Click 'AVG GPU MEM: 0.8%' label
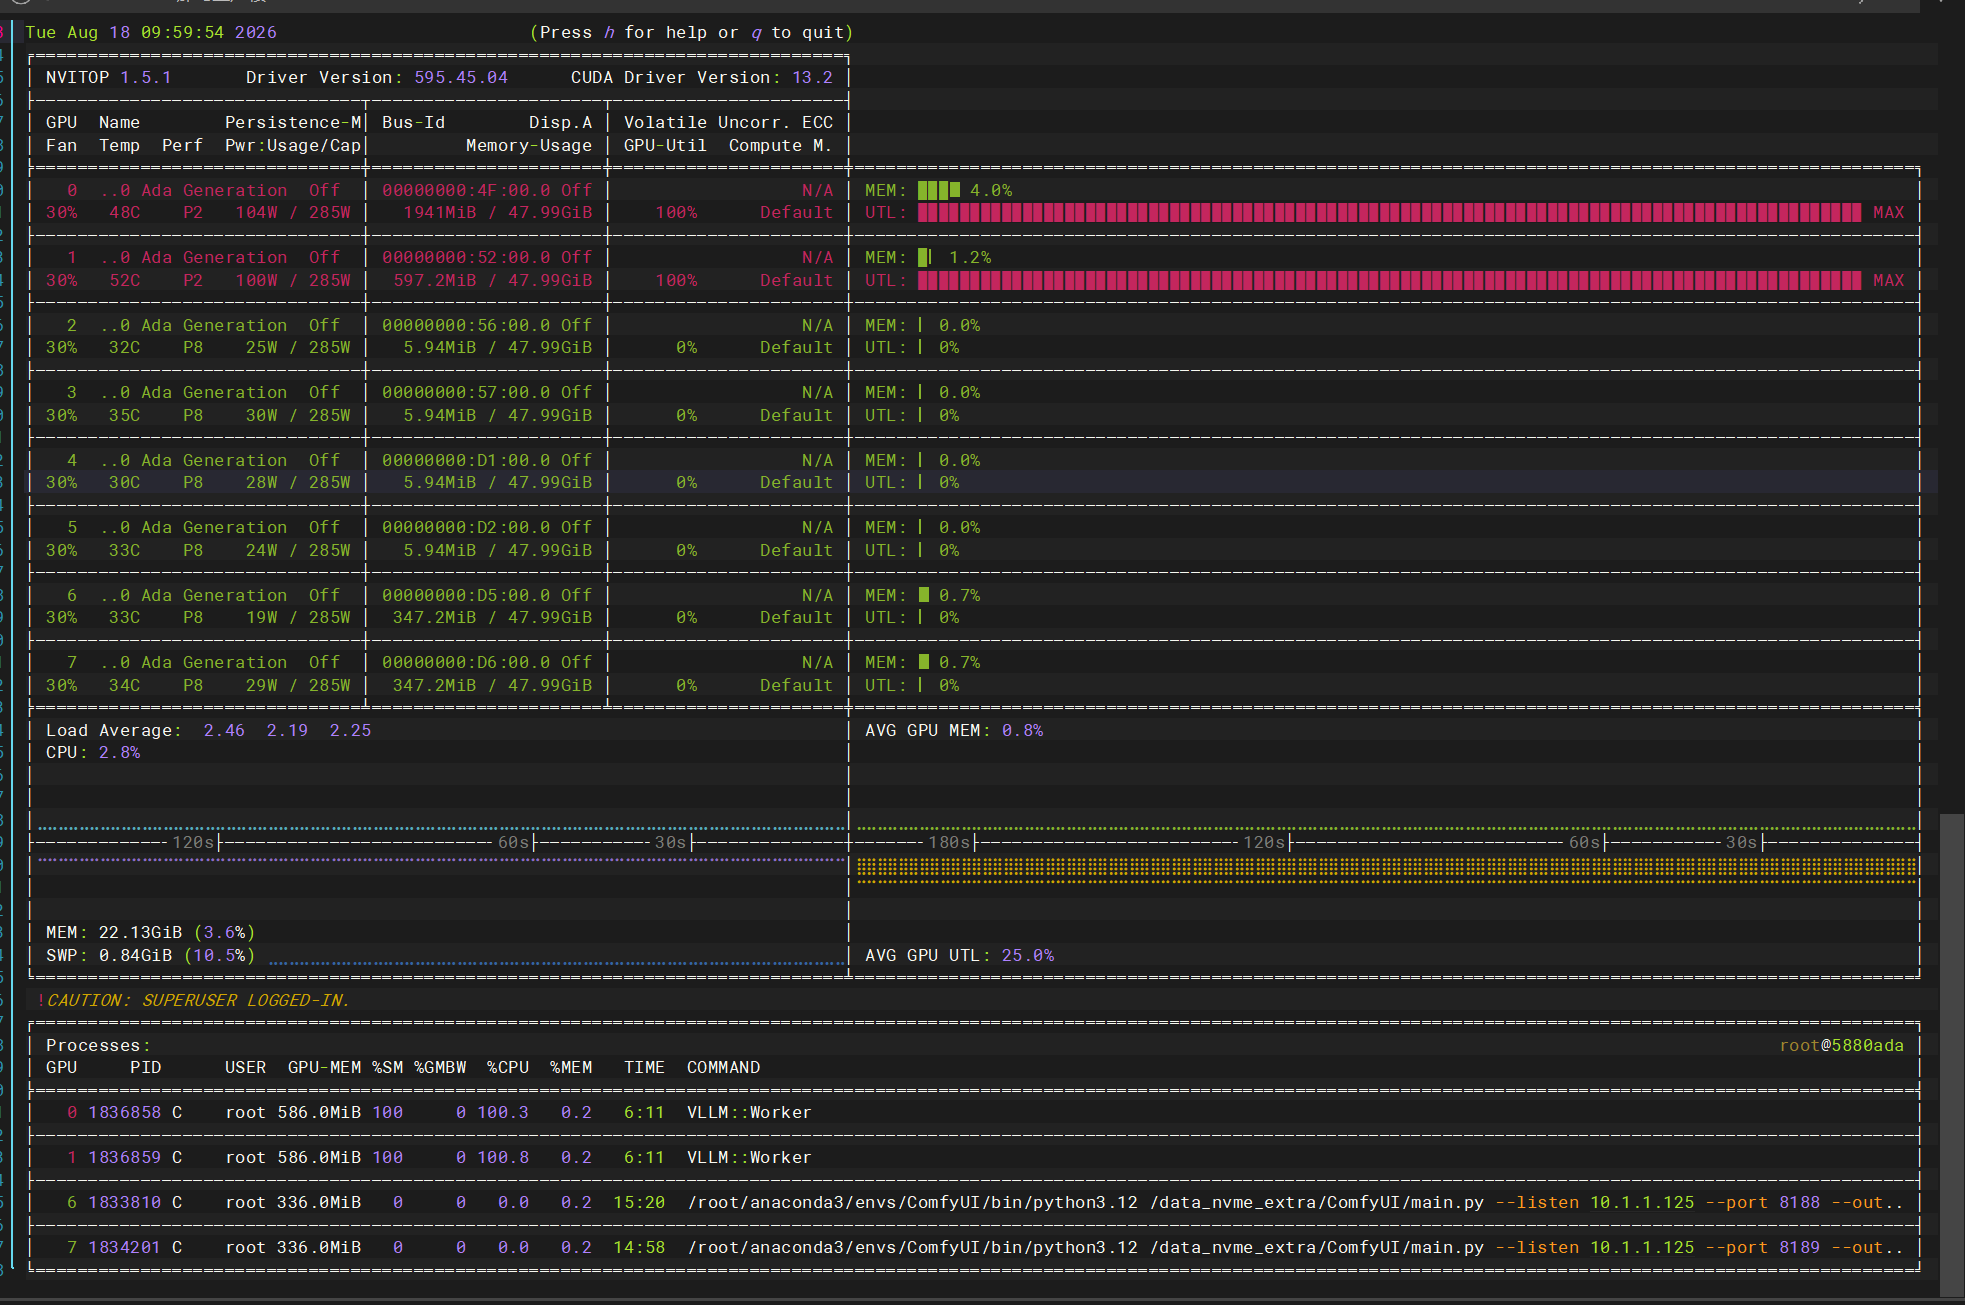 (954, 731)
